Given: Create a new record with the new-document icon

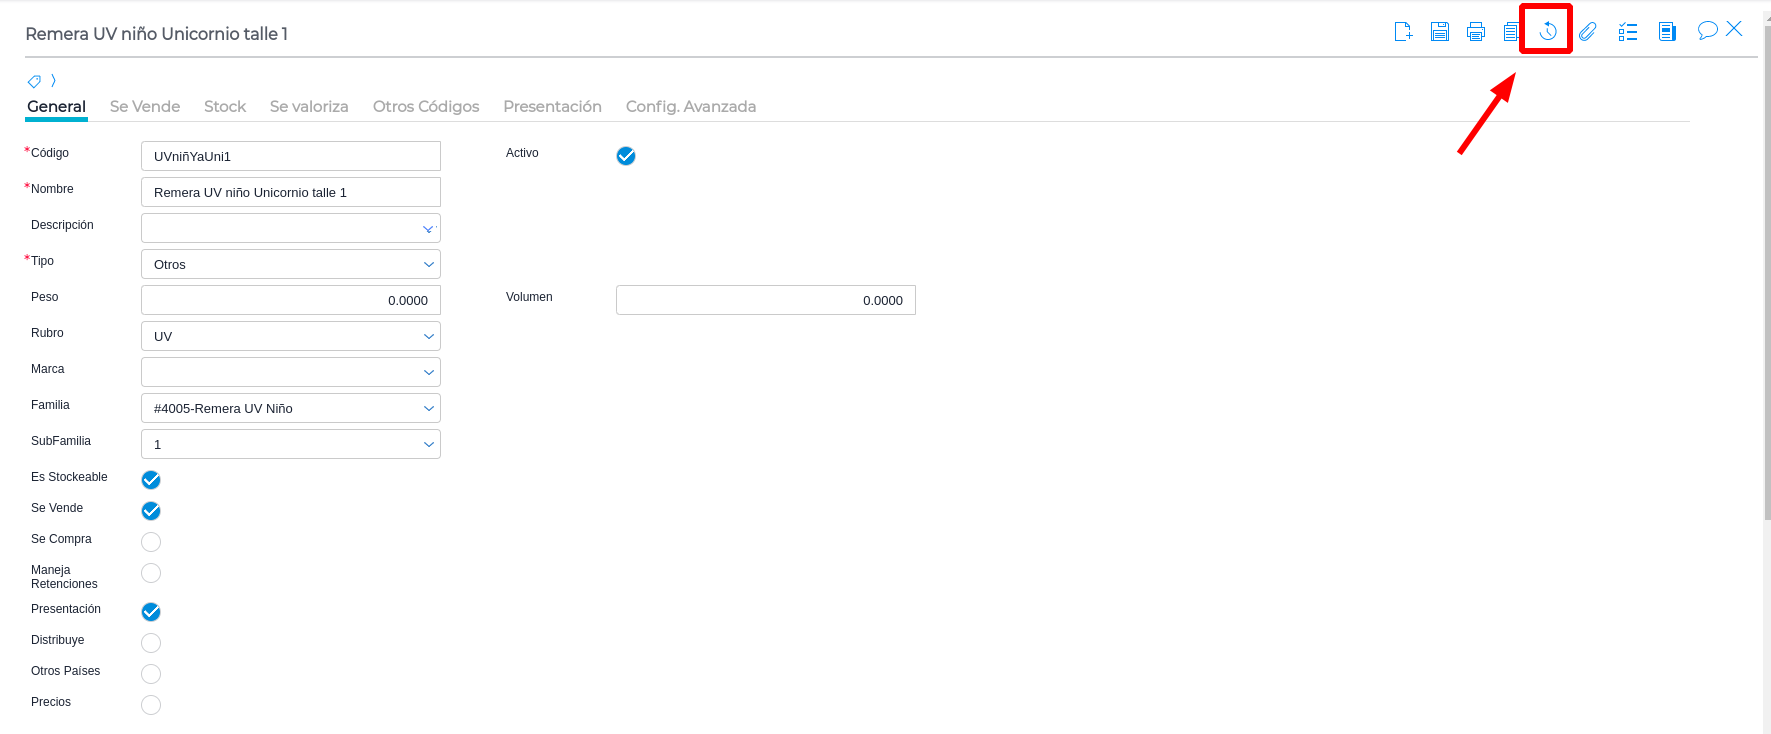Looking at the screenshot, I should click(1403, 32).
